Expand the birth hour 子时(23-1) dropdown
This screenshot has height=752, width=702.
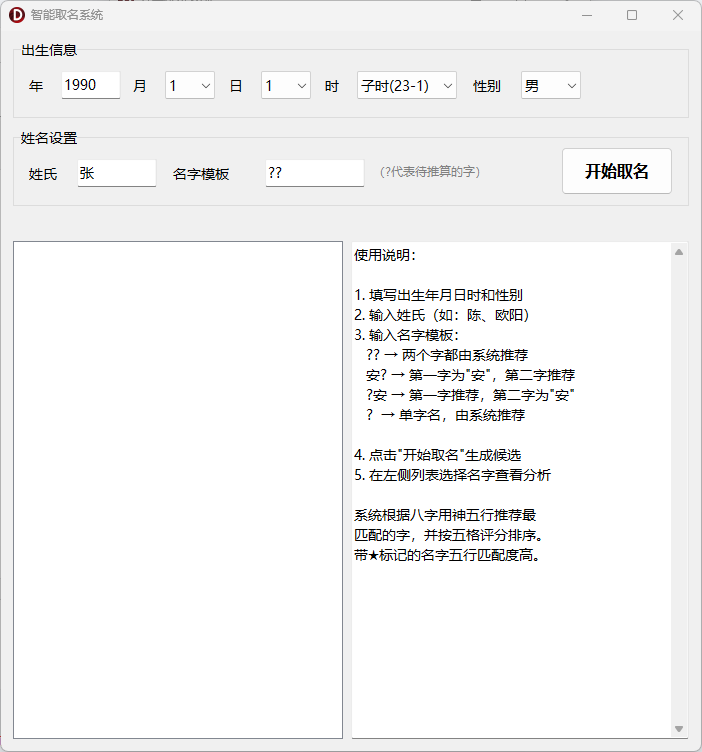point(407,85)
